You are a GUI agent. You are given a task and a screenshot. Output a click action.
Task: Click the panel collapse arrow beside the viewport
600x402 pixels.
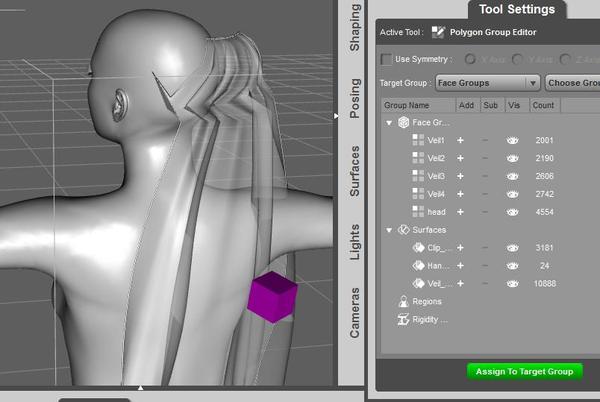click(336, 116)
